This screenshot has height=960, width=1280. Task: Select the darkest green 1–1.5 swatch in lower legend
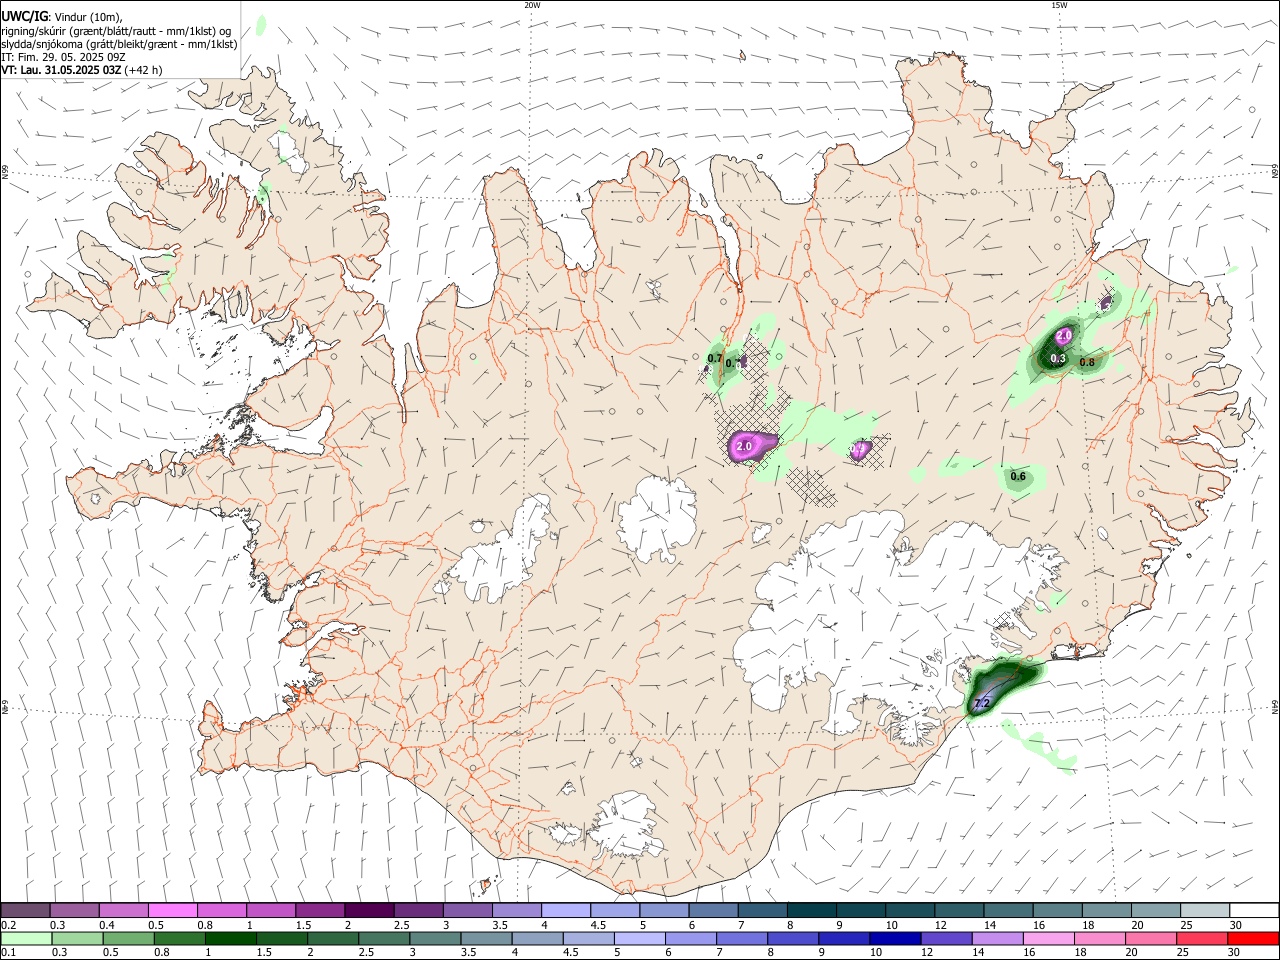click(x=231, y=939)
